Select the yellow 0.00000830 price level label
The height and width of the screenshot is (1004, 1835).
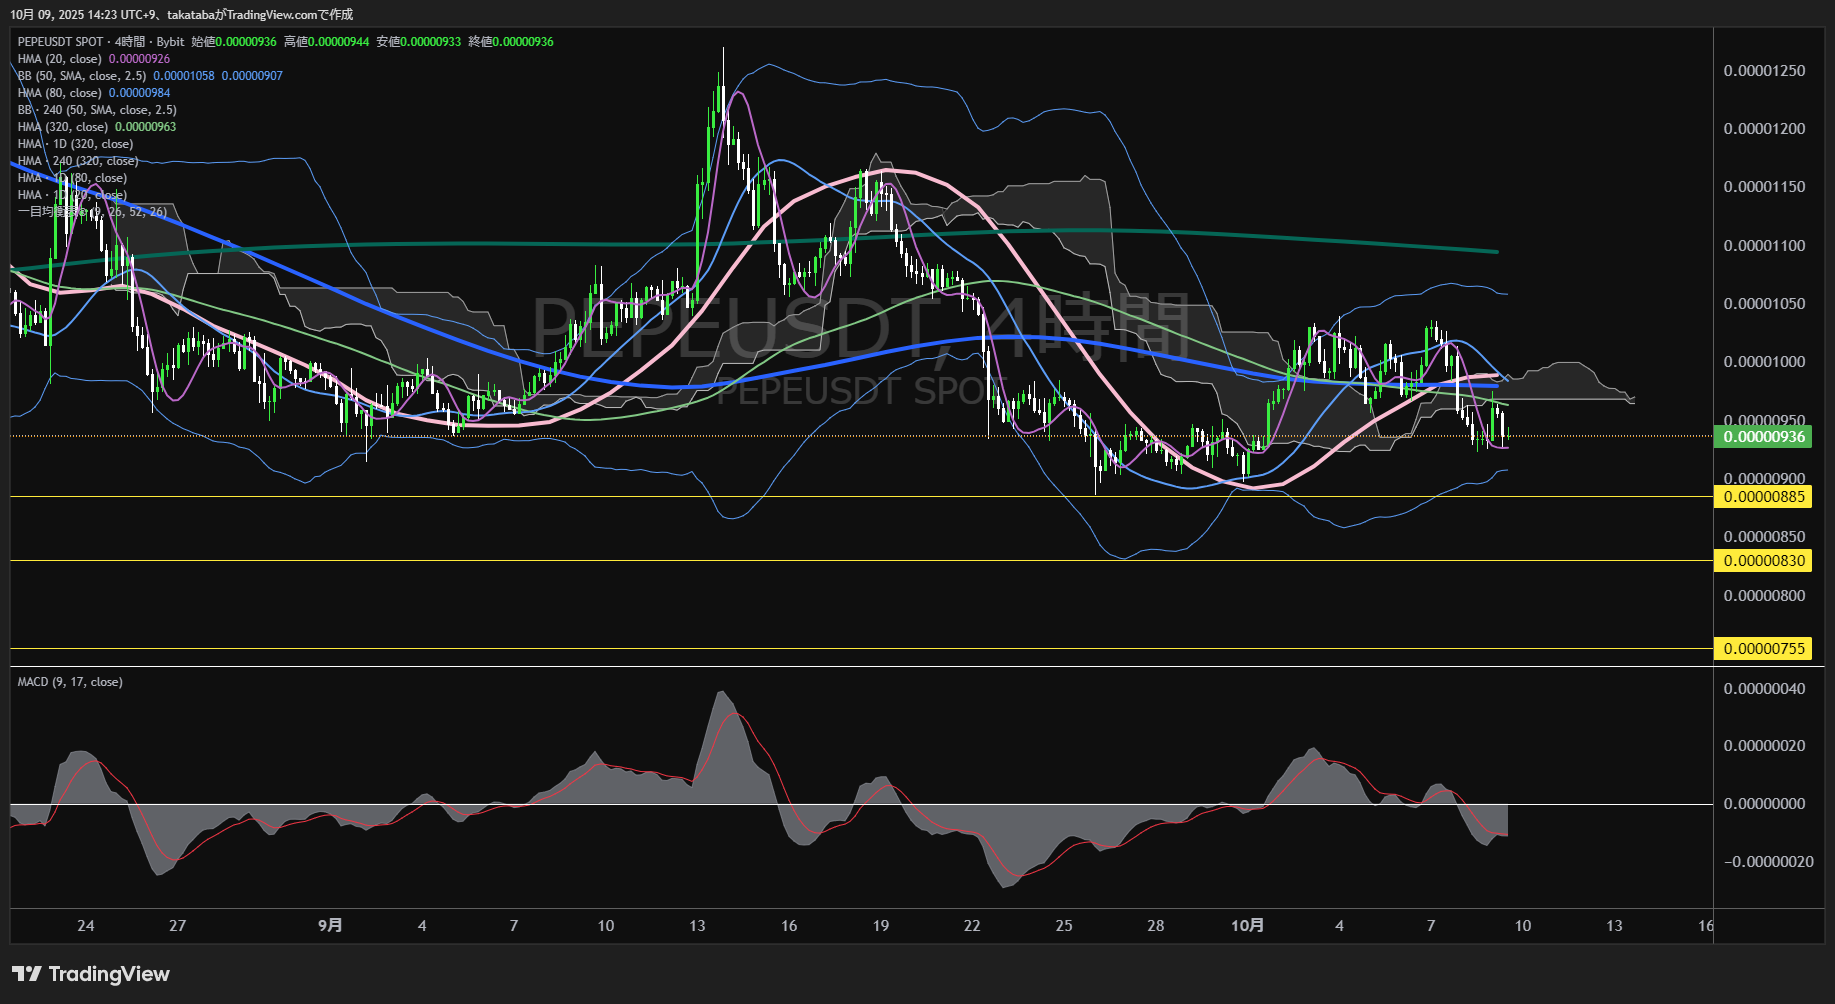pos(1765,561)
